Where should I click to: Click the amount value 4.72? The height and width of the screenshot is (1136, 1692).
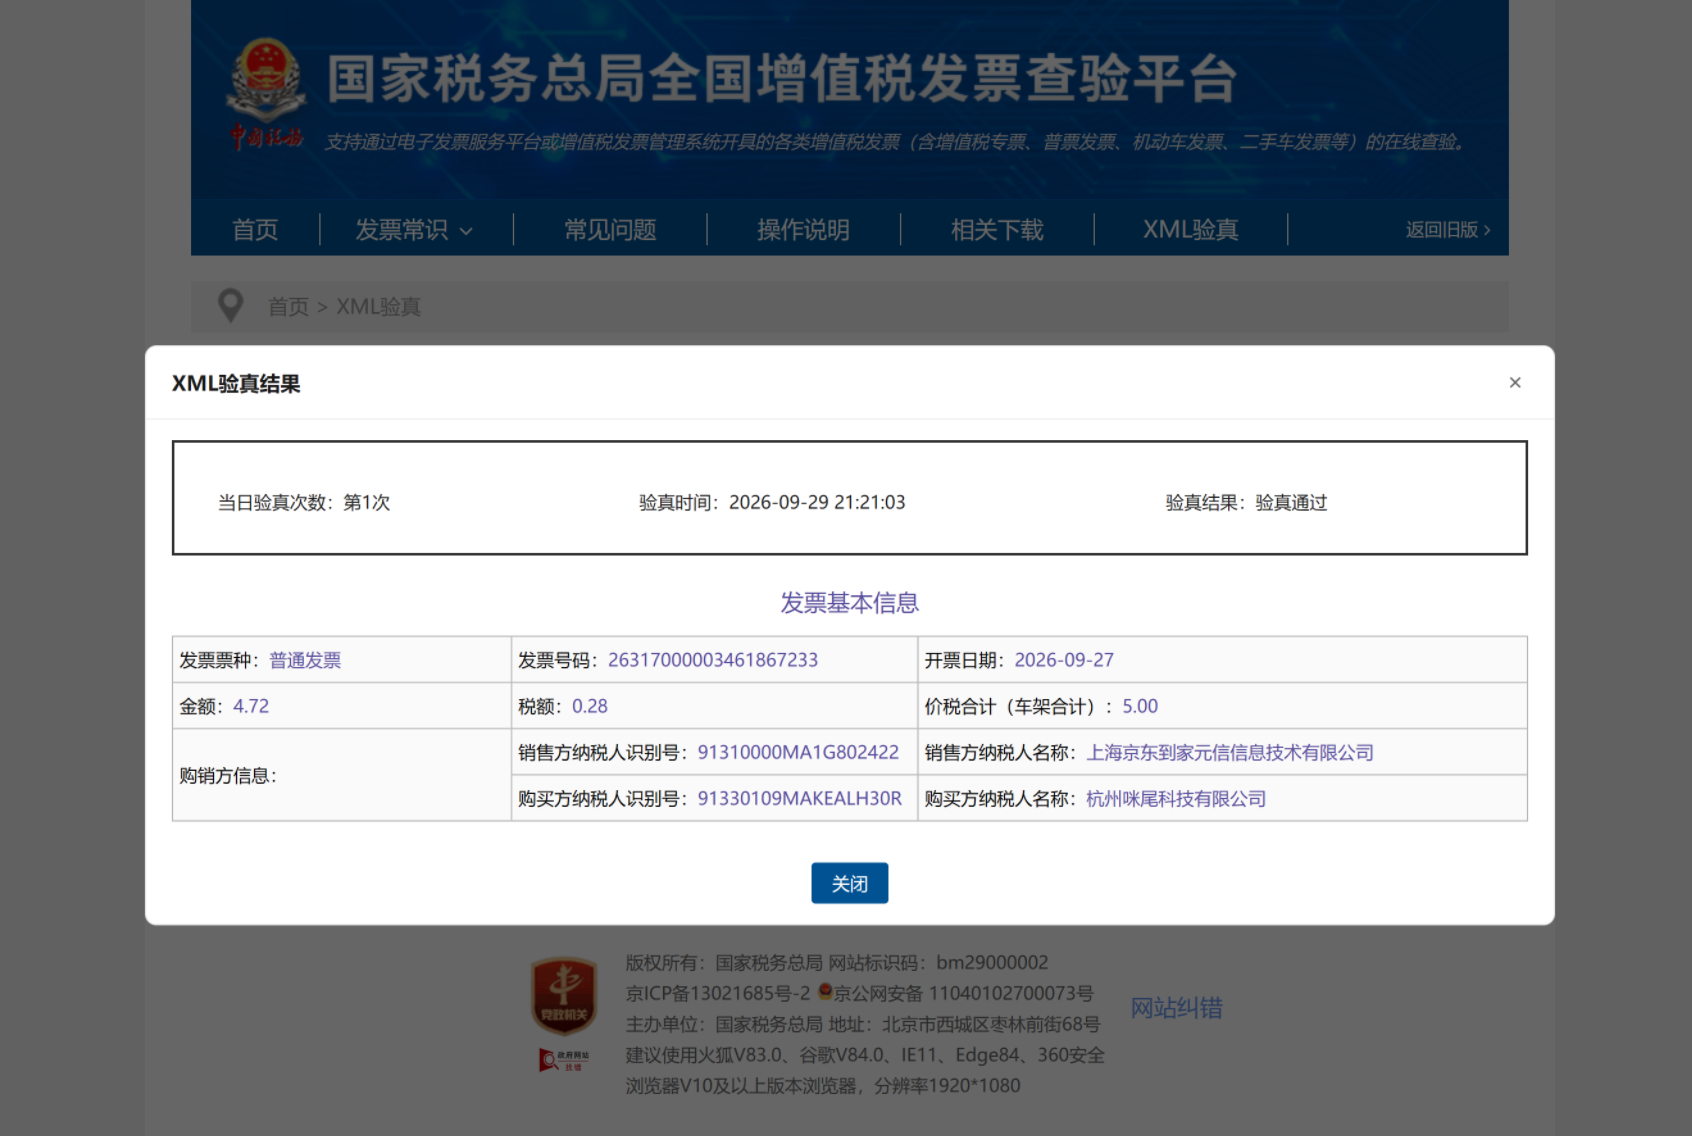coord(251,706)
